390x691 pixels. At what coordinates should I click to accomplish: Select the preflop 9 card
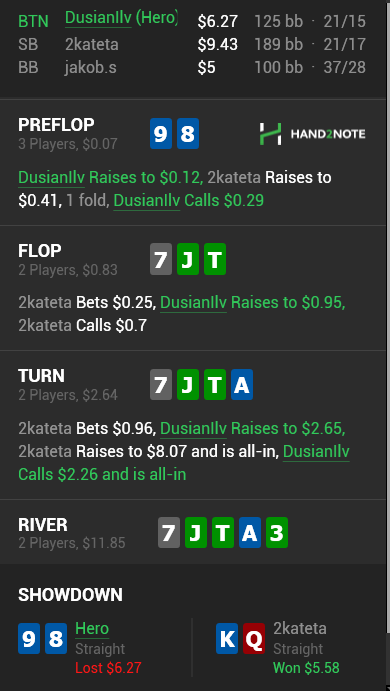(x=161, y=134)
